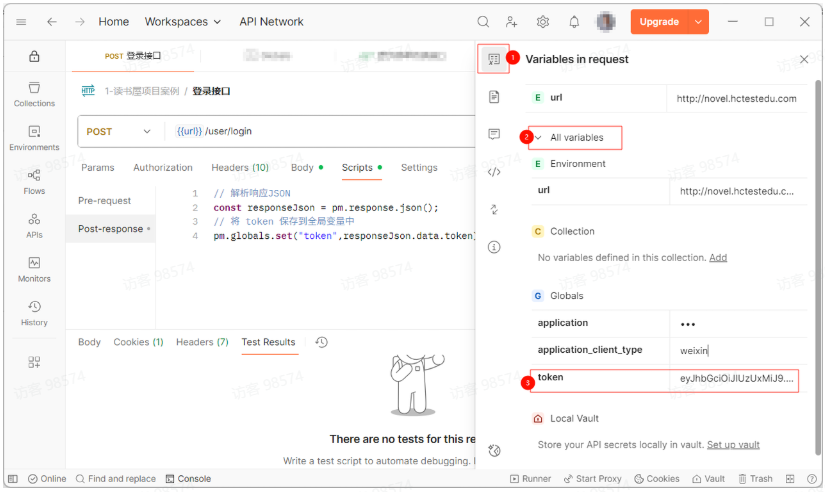Screen dimensions: 825x492
Task: Select the POST 登录接口 request tab
Action: point(133,56)
